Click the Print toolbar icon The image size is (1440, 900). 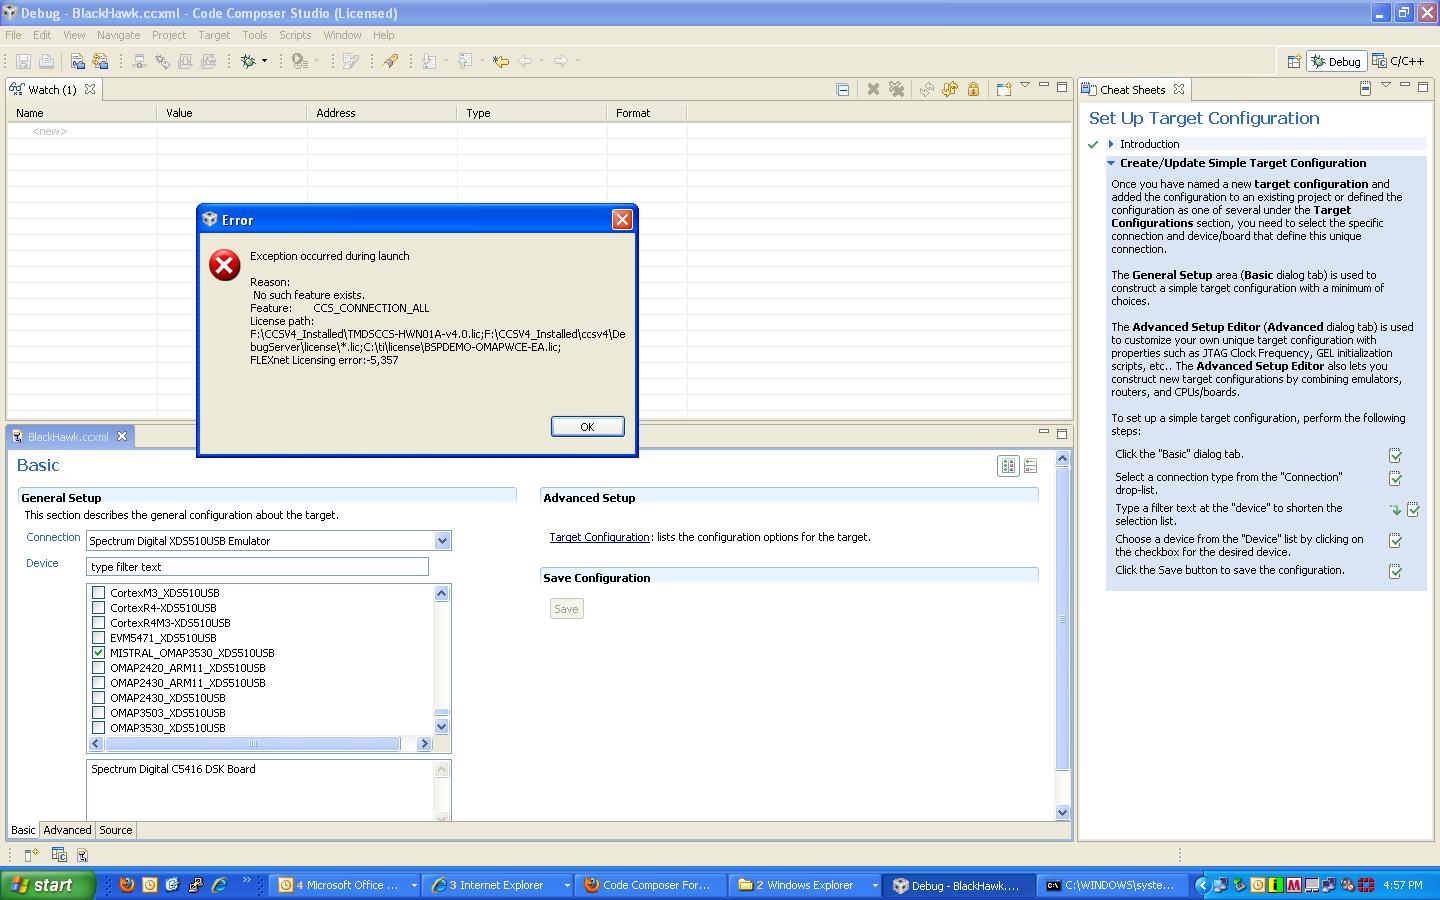(46, 61)
